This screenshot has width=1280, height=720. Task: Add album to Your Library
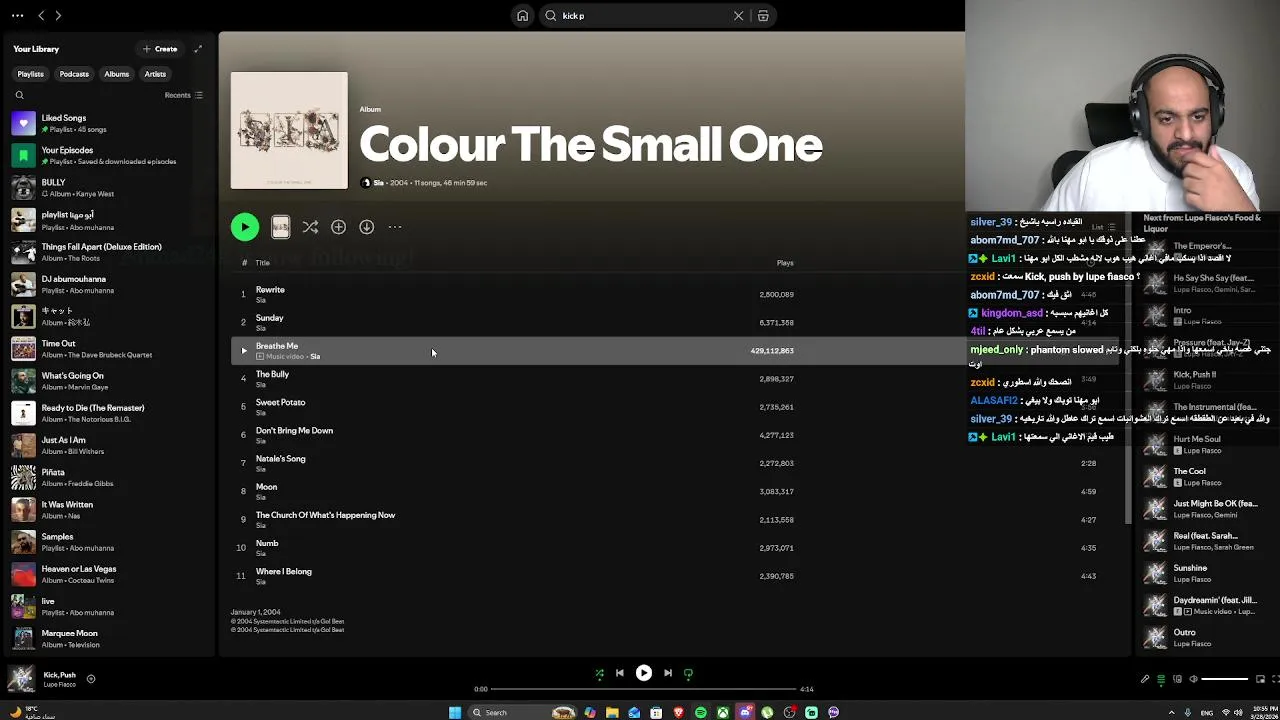[338, 227]
